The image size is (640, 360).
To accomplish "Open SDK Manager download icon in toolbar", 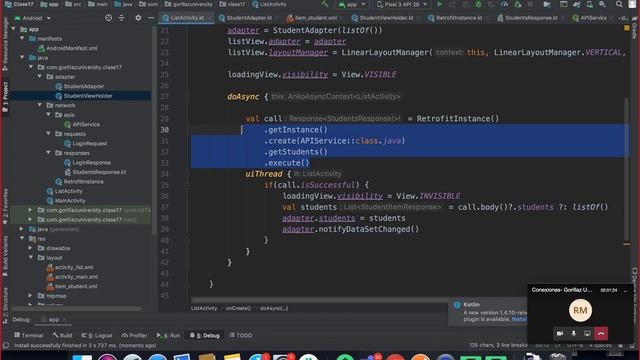I will [x=602, y=4].
